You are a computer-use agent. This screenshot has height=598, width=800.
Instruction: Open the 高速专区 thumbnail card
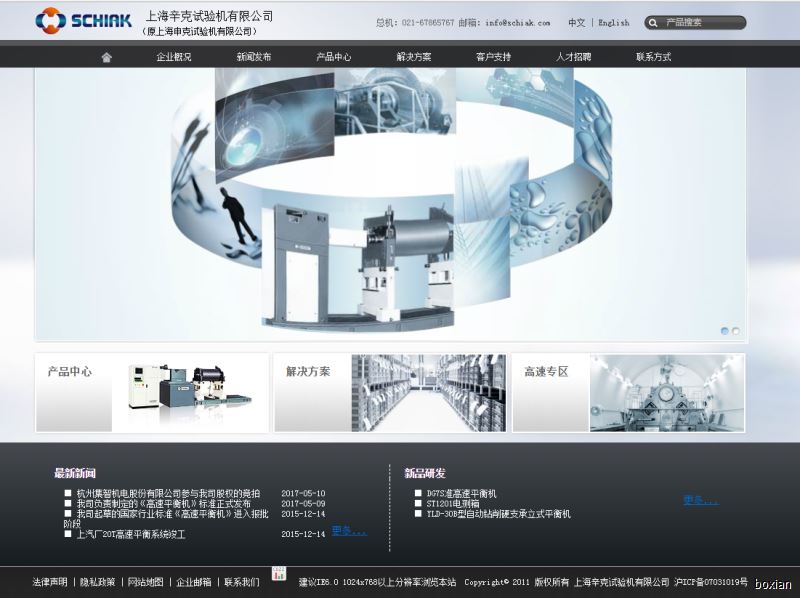[x=628, y=392]
